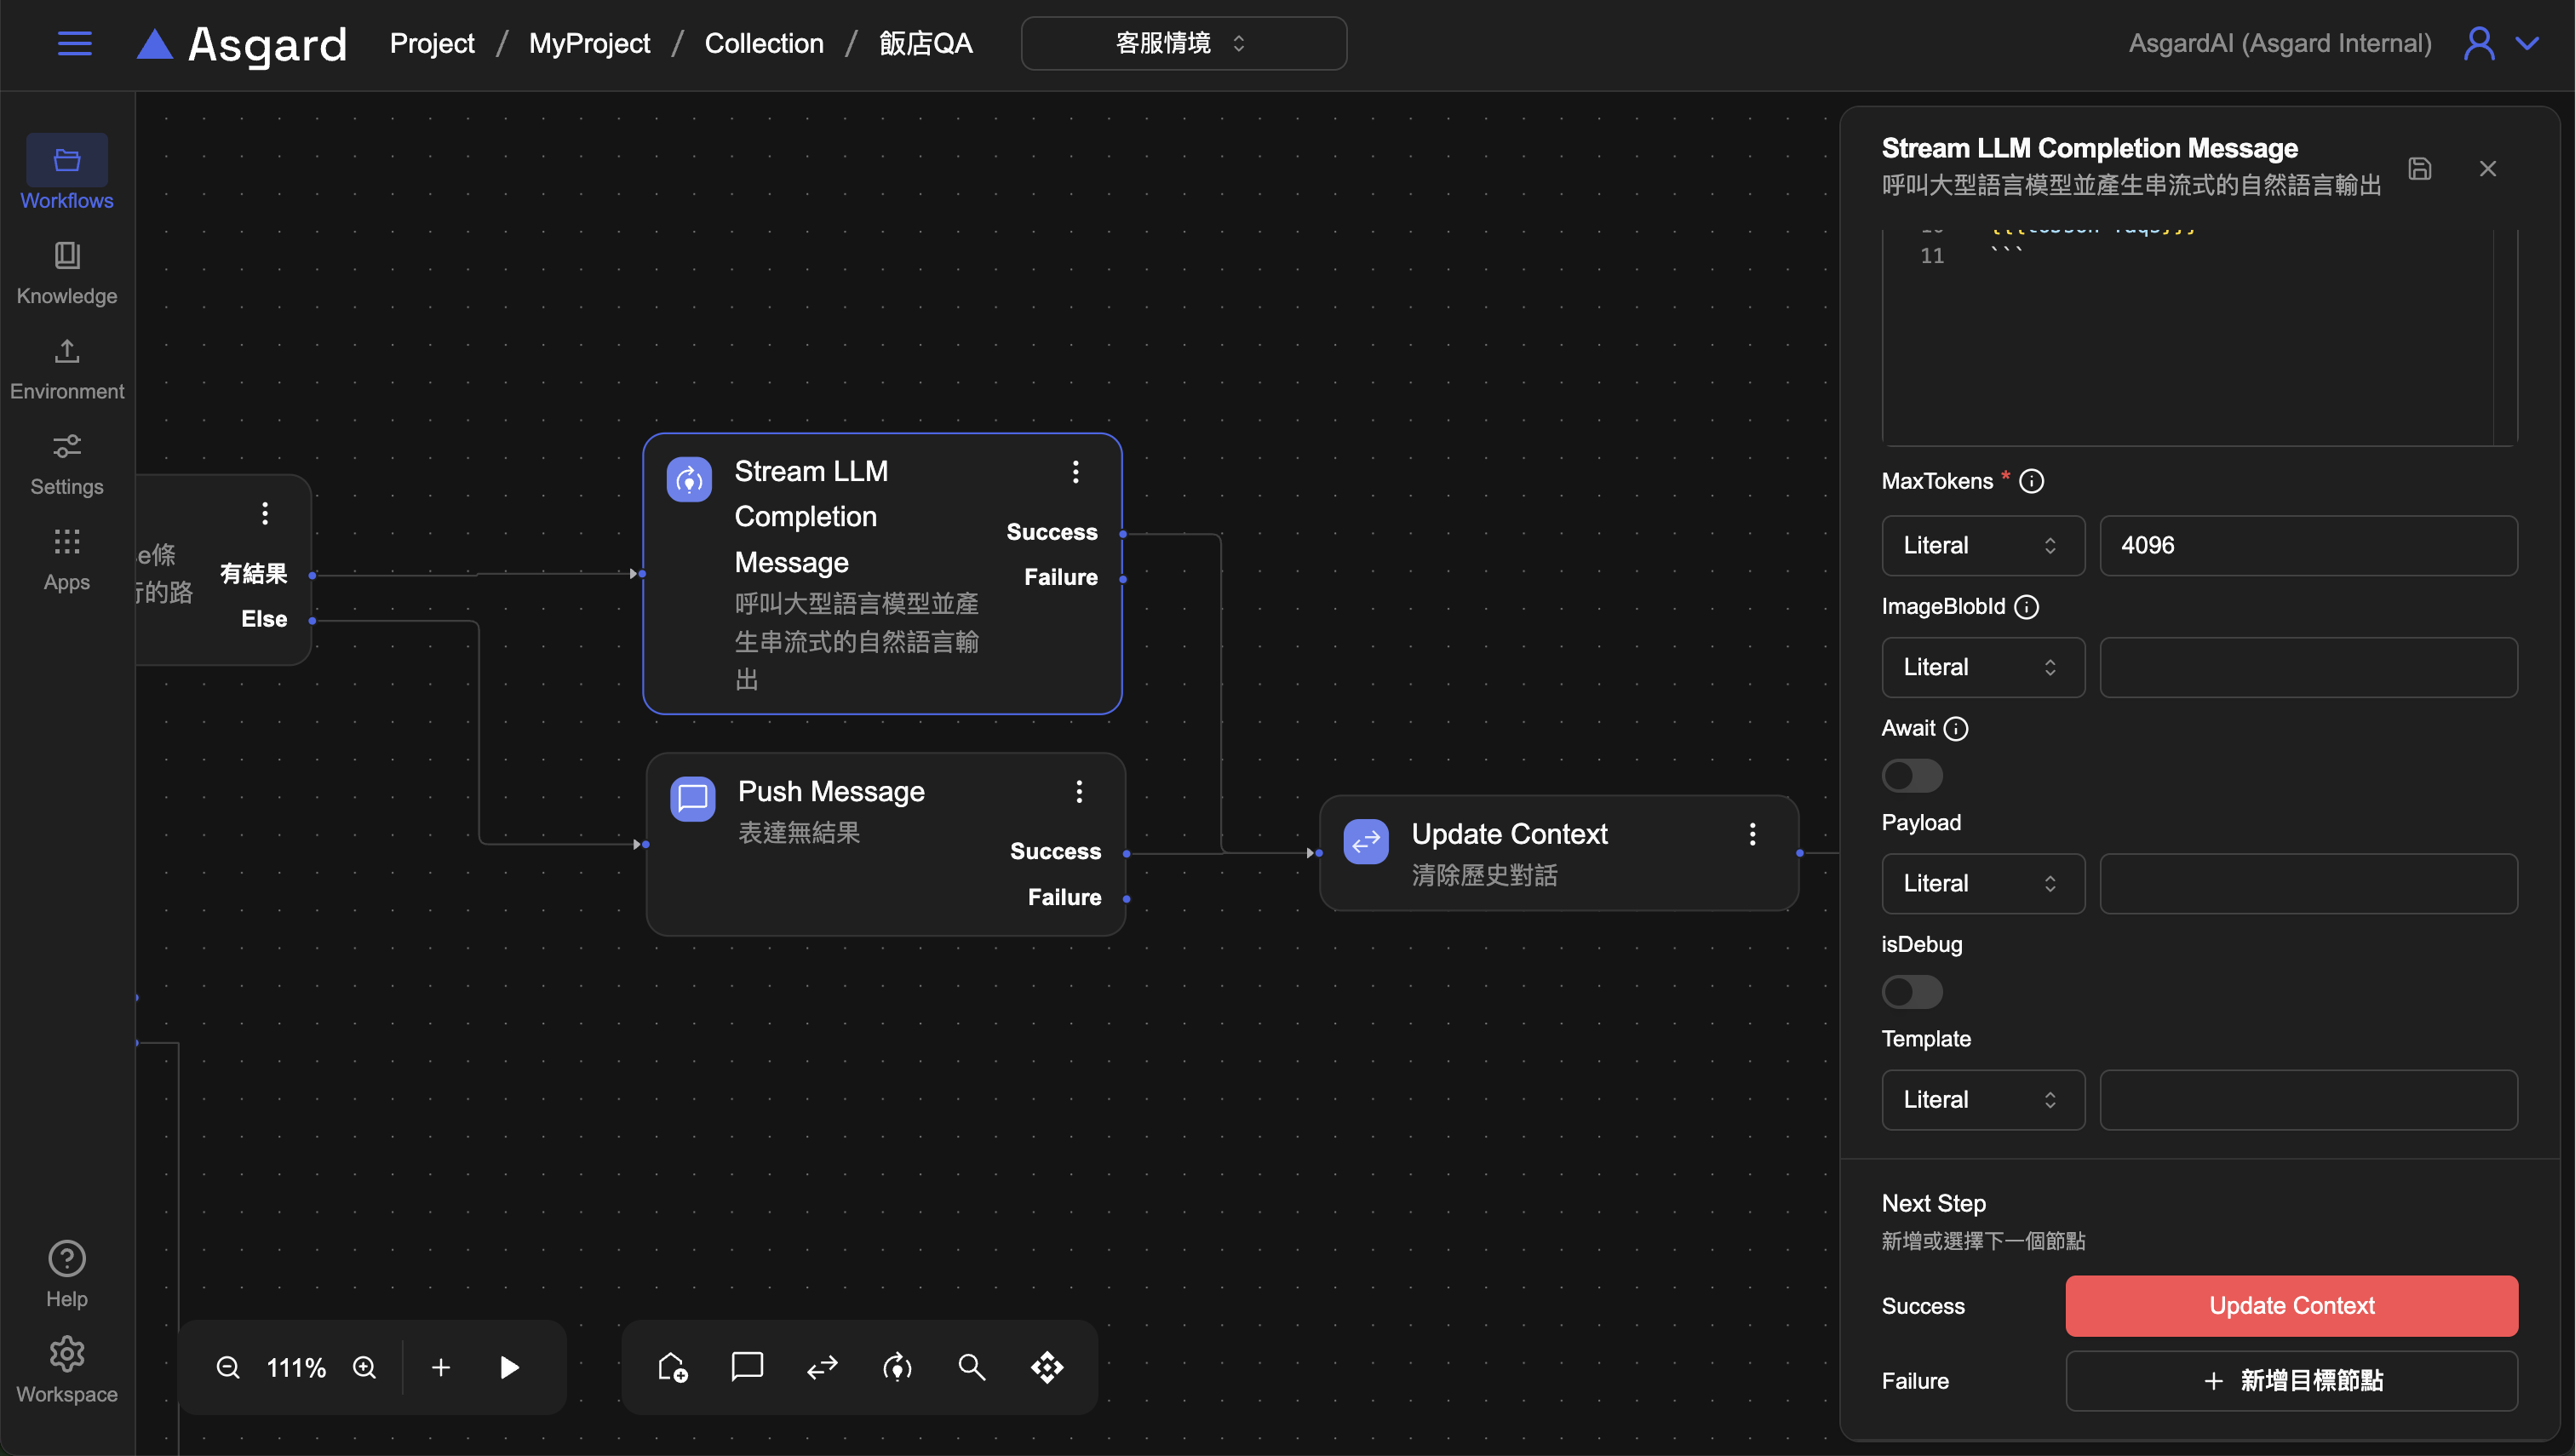2575x1456 pixels.
Task: Toggle the Await switch
Action: tap(1911, 775)
